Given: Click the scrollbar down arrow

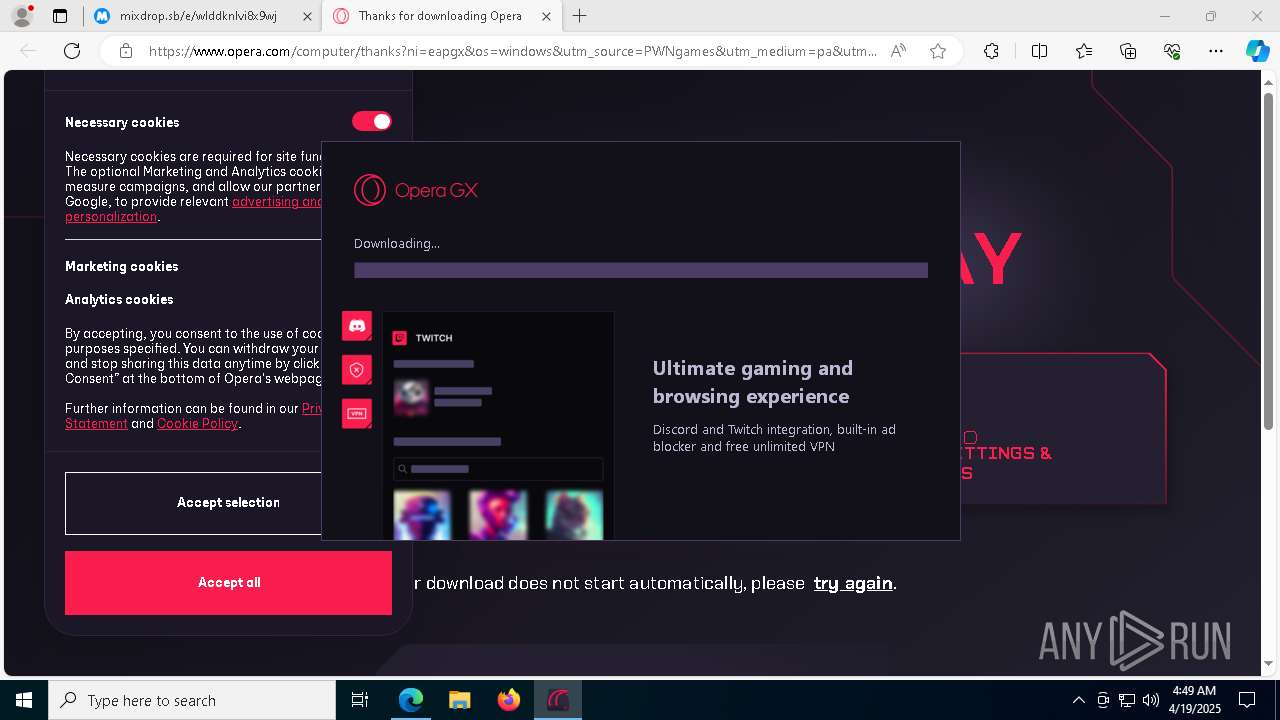Looking at the screenshot, I should (1269, 663).
